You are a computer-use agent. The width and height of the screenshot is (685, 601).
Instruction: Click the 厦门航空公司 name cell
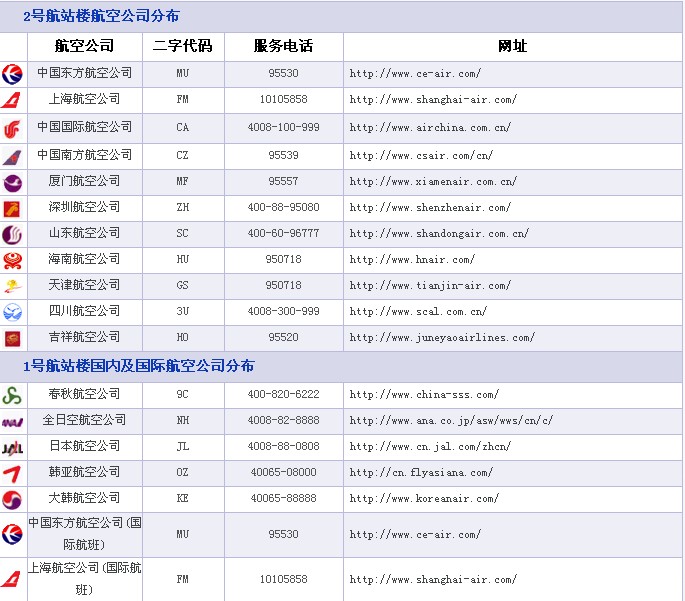[84, 181]
